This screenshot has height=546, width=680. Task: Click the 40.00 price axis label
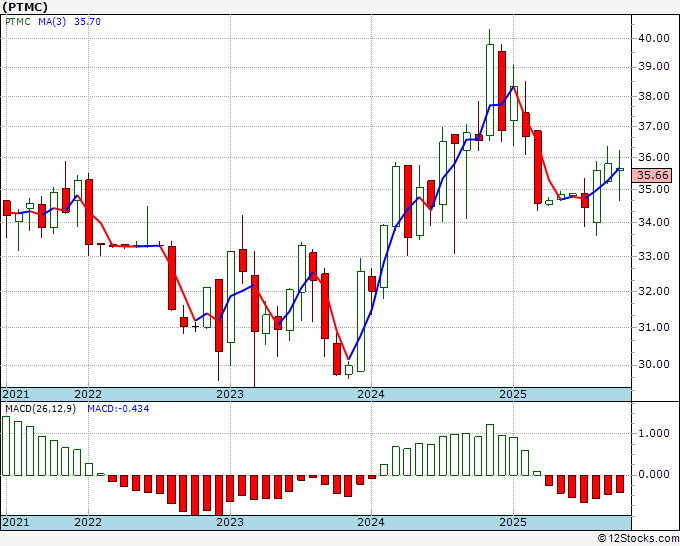[655, 38]
